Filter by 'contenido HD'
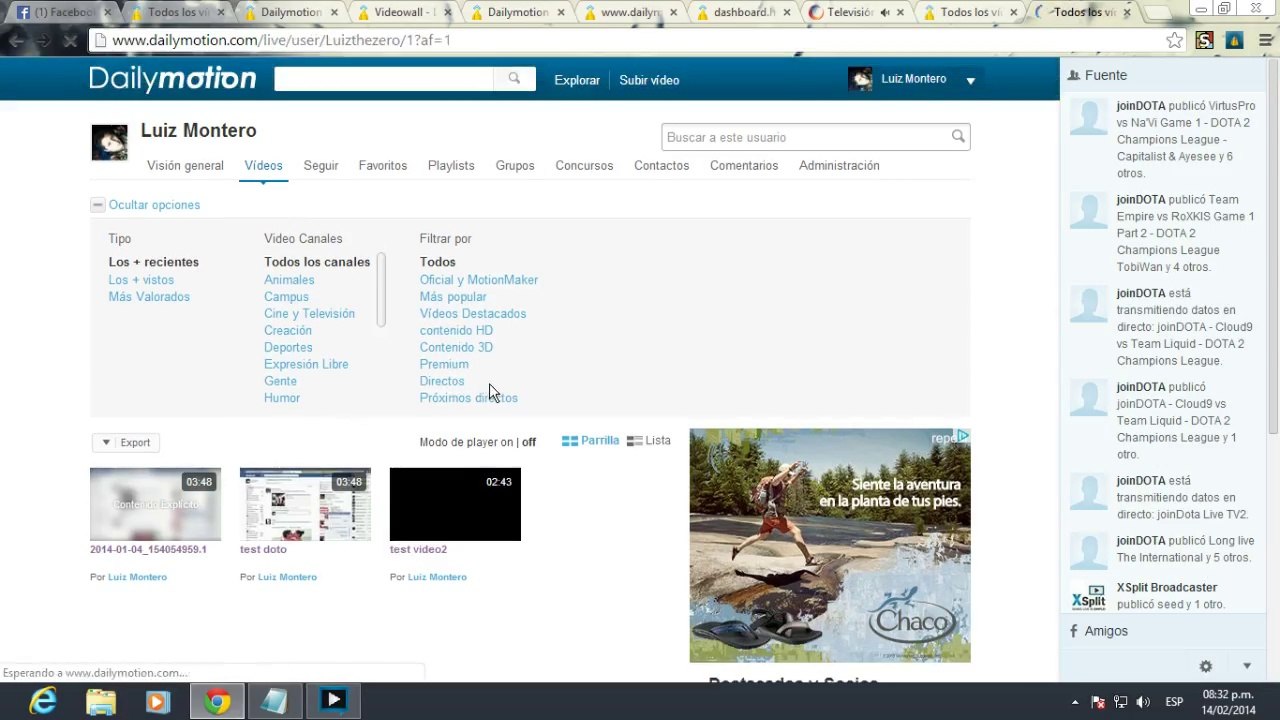The width and height of the screenshot is (1280, 720). (x=456, y=331)
